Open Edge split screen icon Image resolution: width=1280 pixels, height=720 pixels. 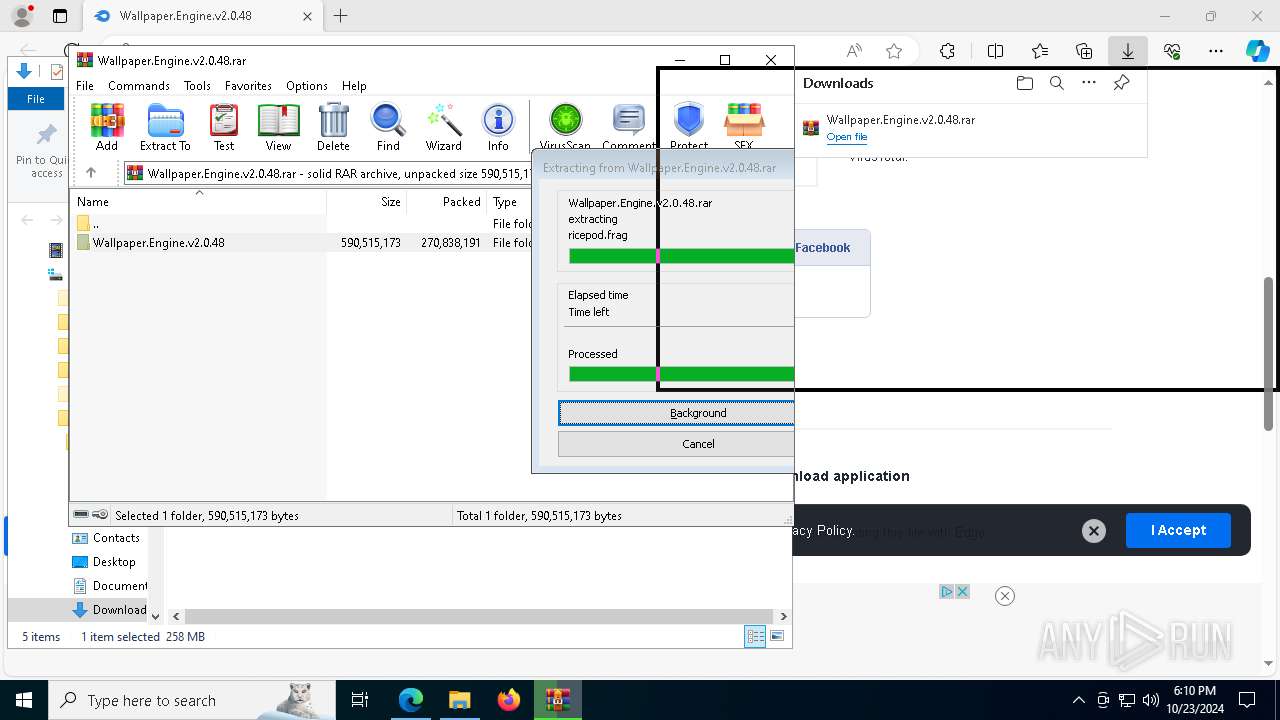[x=995, y=51]
